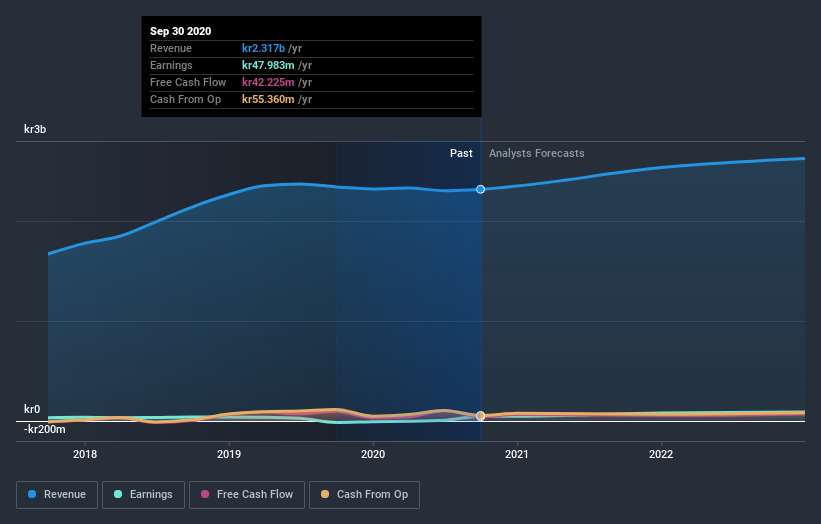Click the 2022 x-axis label
The width and height of the screenshot is (821, 524).
tap(661, 454)
